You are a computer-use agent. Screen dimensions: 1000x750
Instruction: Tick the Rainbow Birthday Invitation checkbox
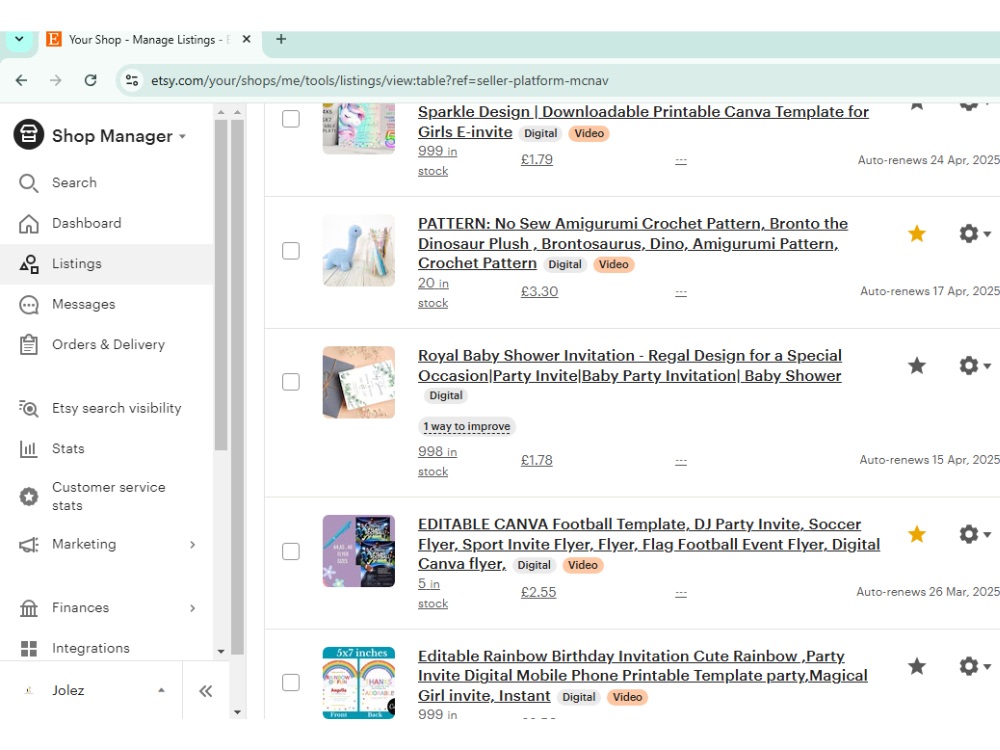pos(291,682)
